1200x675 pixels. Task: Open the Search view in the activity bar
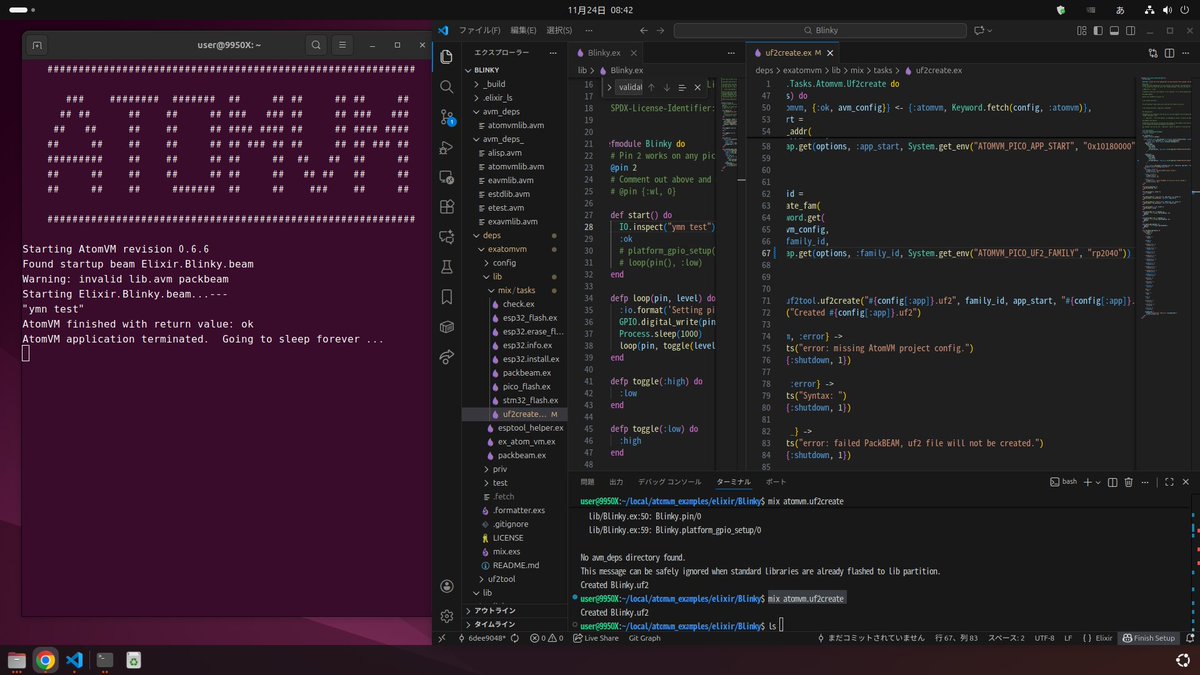tap(446, 87)
